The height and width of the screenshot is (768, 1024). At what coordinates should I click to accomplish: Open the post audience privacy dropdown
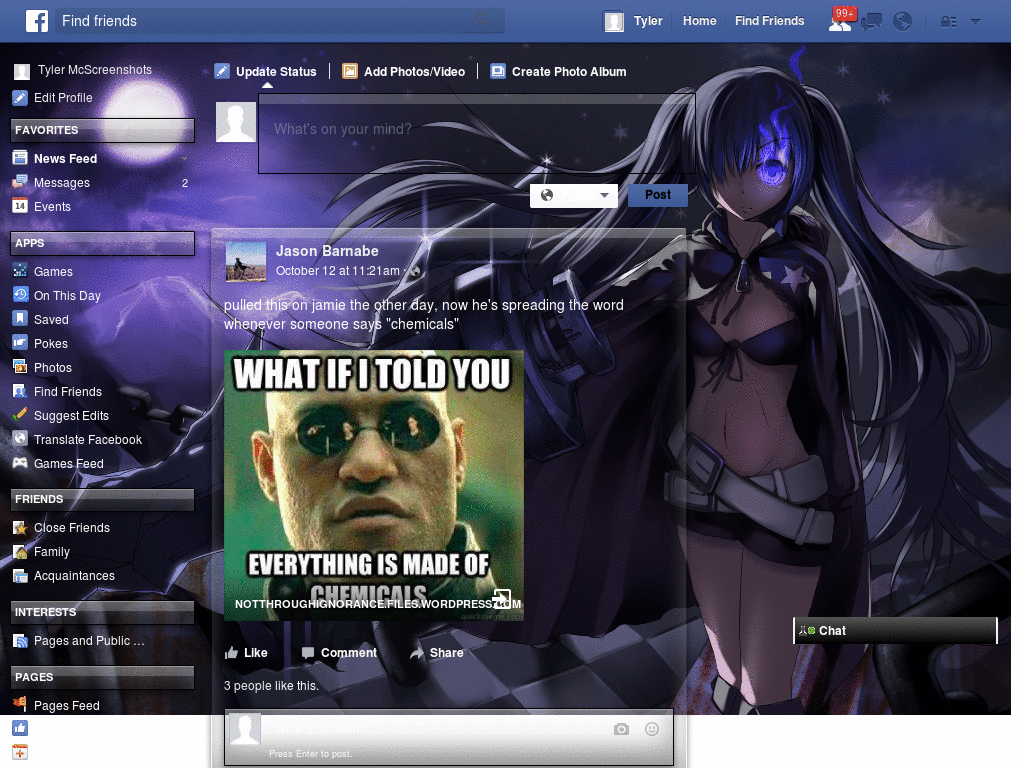(x=574, y=195)
